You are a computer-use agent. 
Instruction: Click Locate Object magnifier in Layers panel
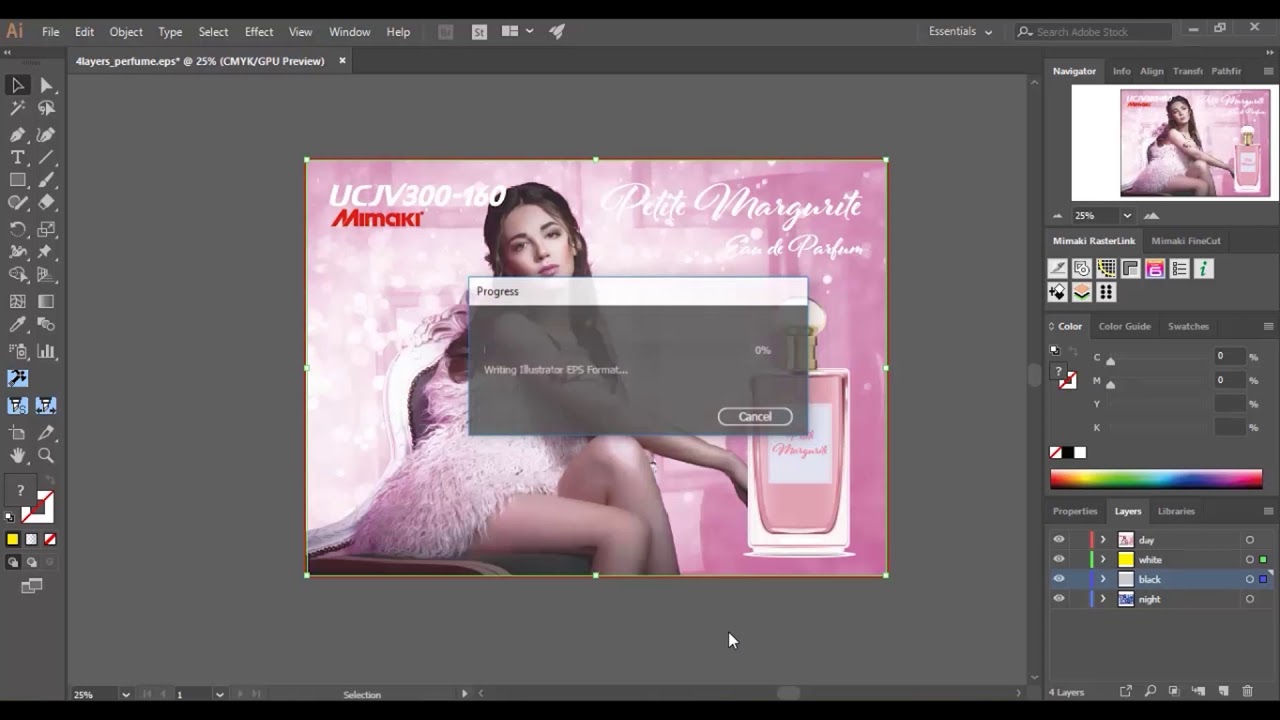[1150, 691]
